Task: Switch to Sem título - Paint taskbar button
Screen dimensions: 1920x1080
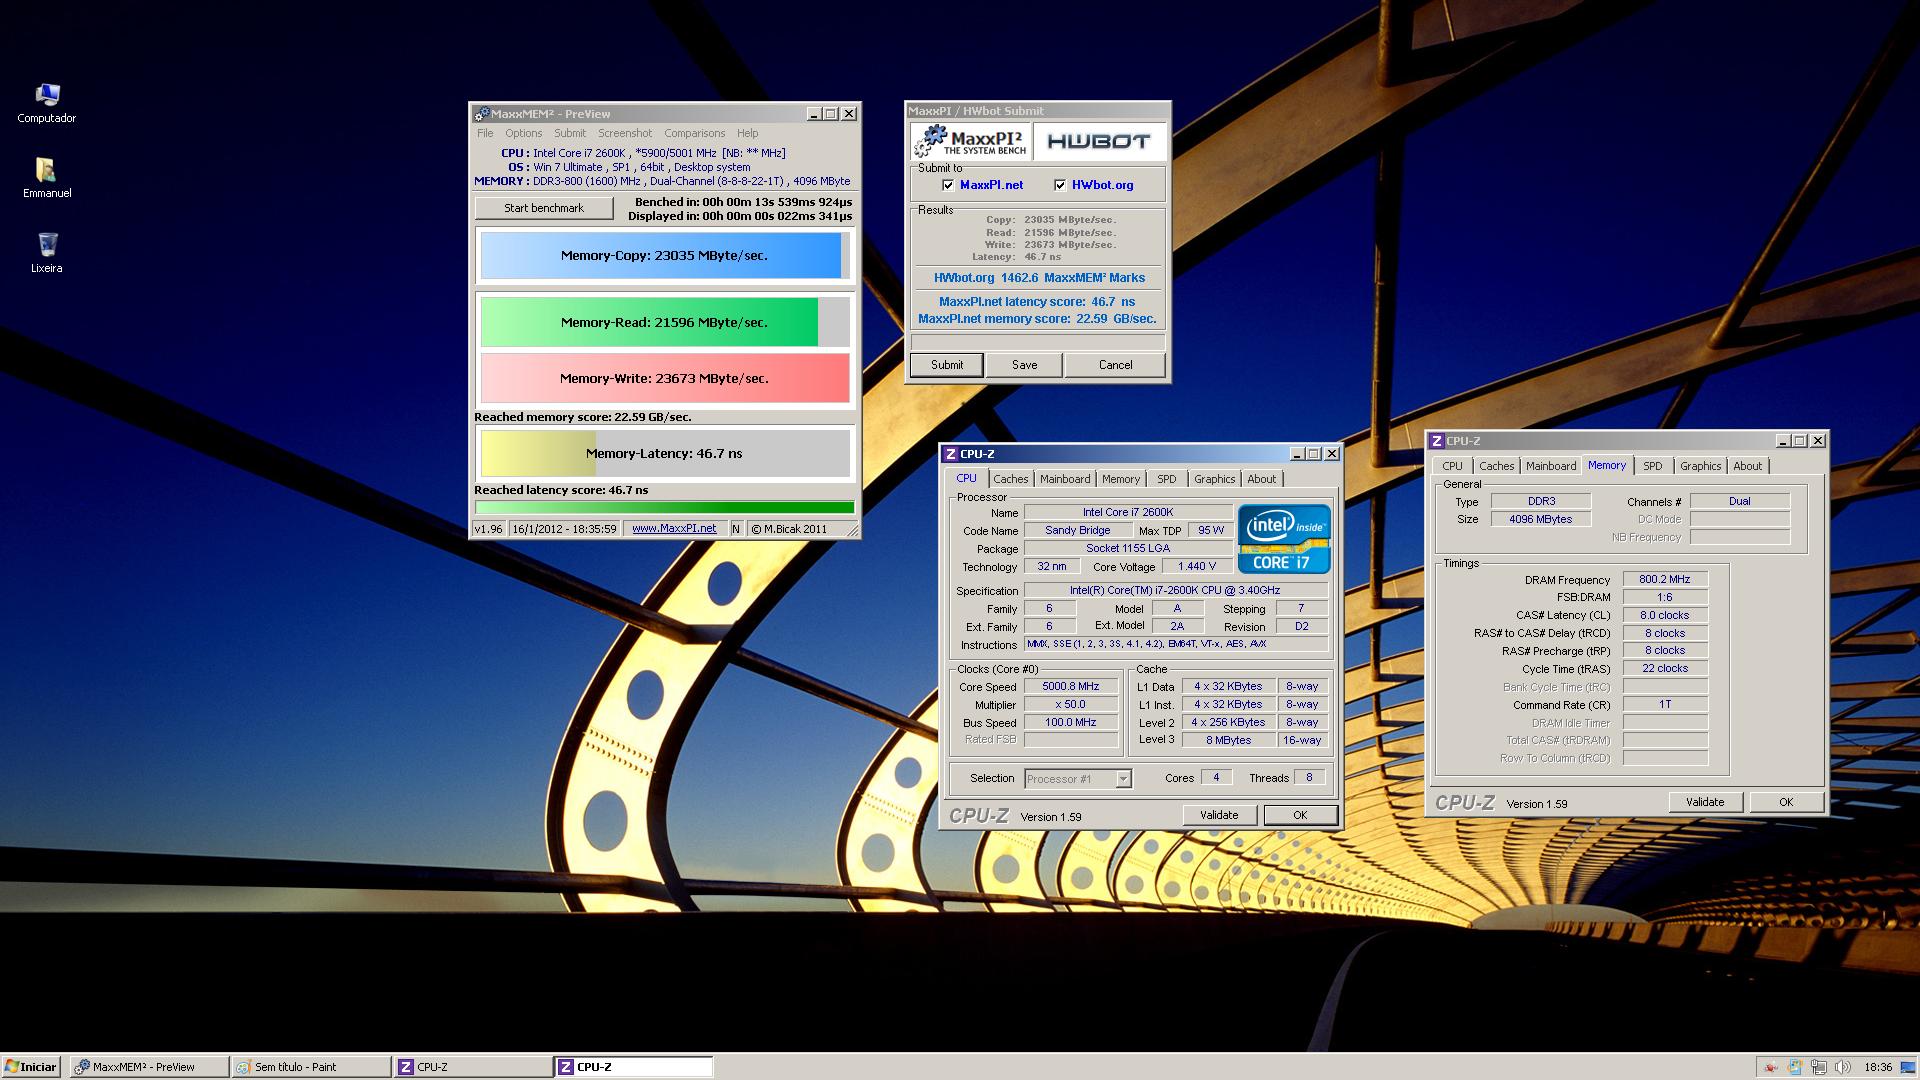Action: [311, 1067]
